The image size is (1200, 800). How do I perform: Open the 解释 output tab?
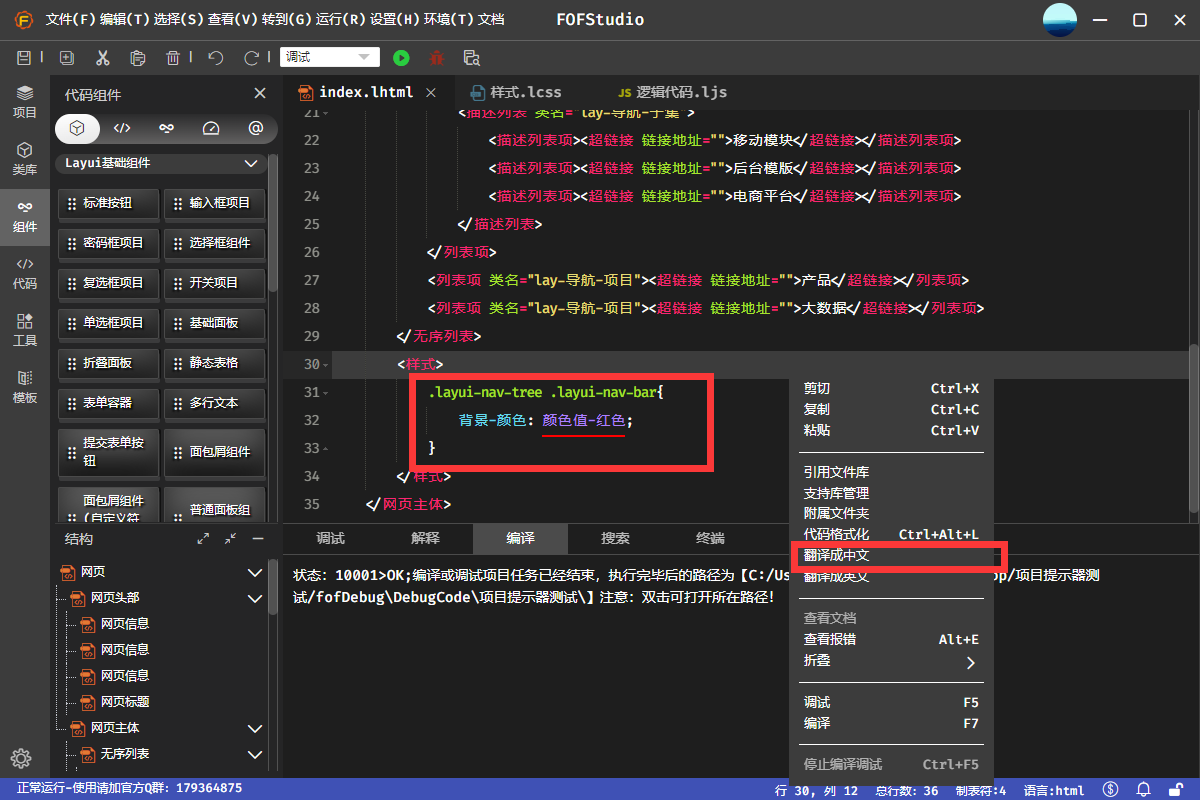[x=425, y=538]
